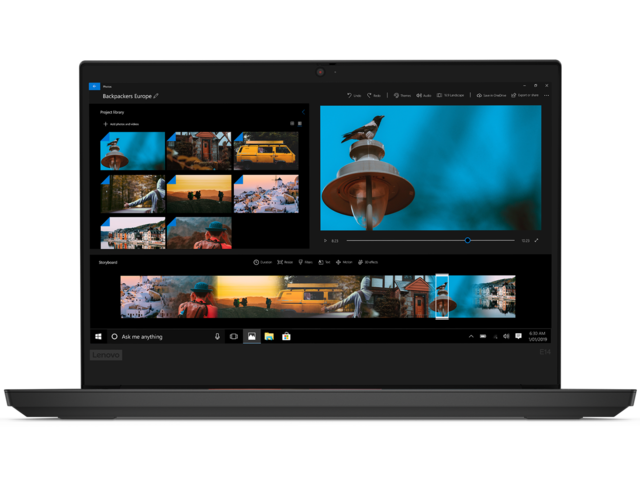Select the yellow van thumbnail in library

click(265, 151)
